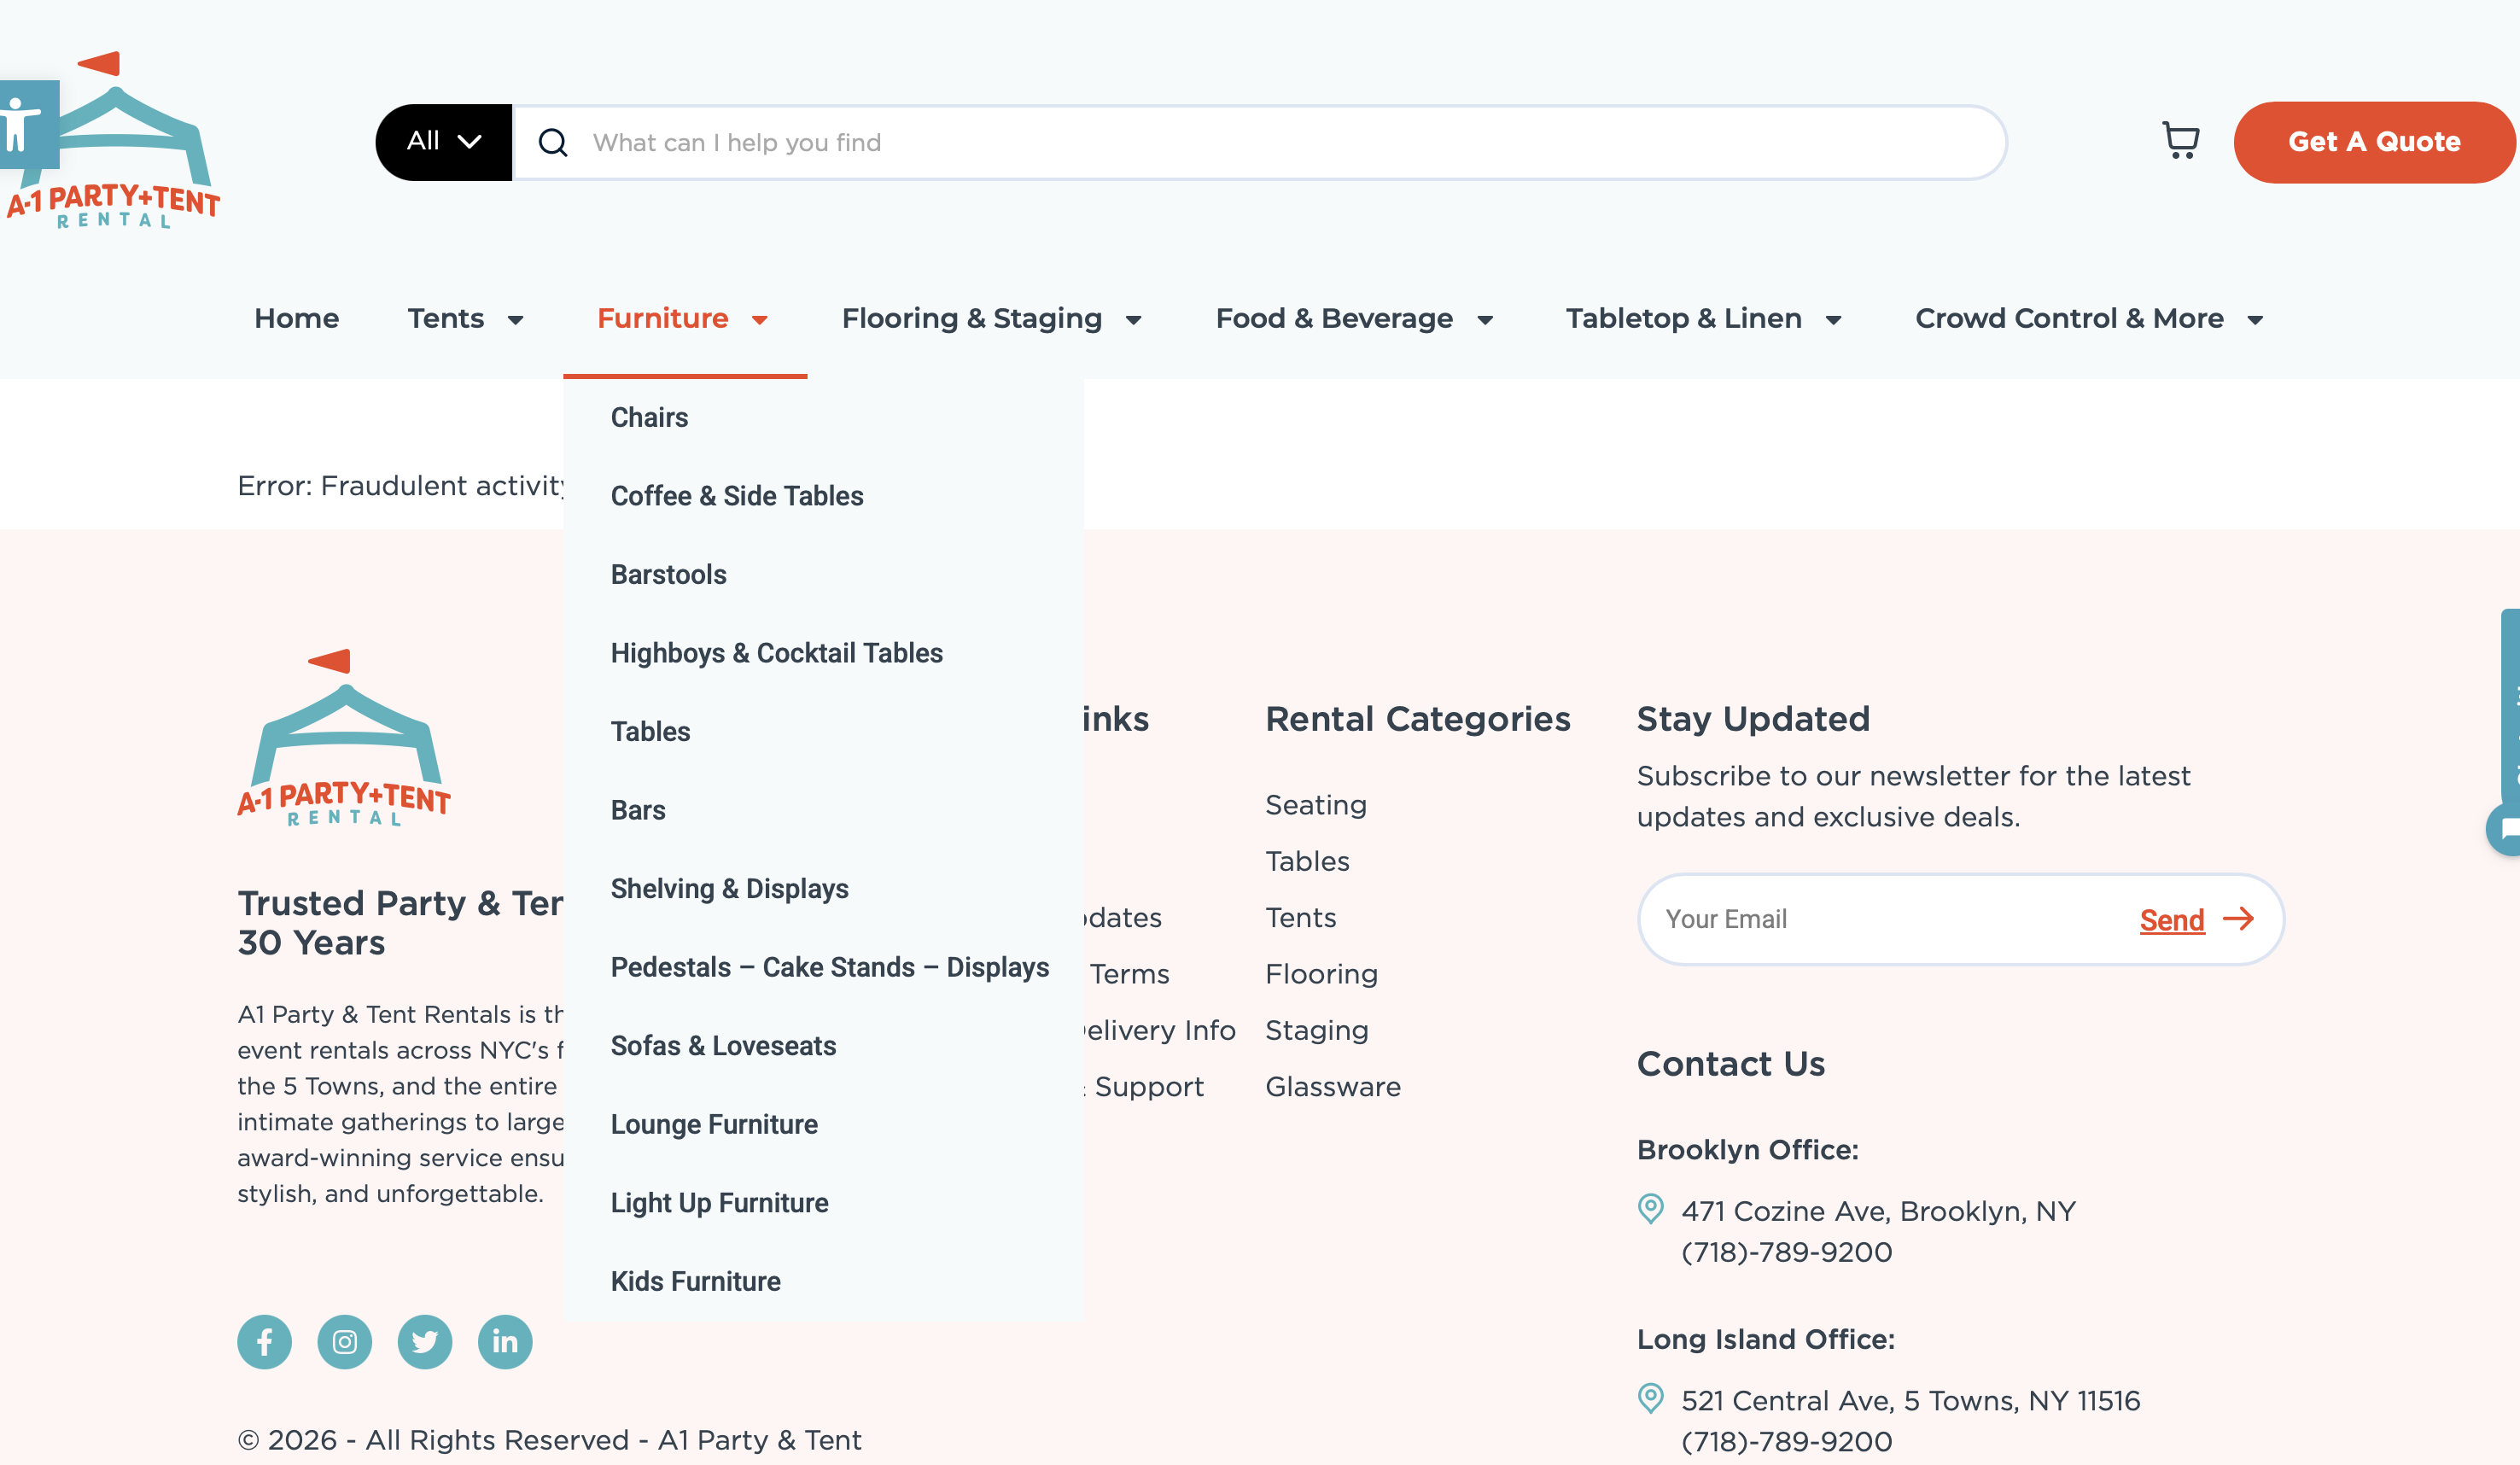The height and width of the screenshot is (1465, 2520).
Task: Select Highboys & Cocktail Tables
Action: pos(777,653)
